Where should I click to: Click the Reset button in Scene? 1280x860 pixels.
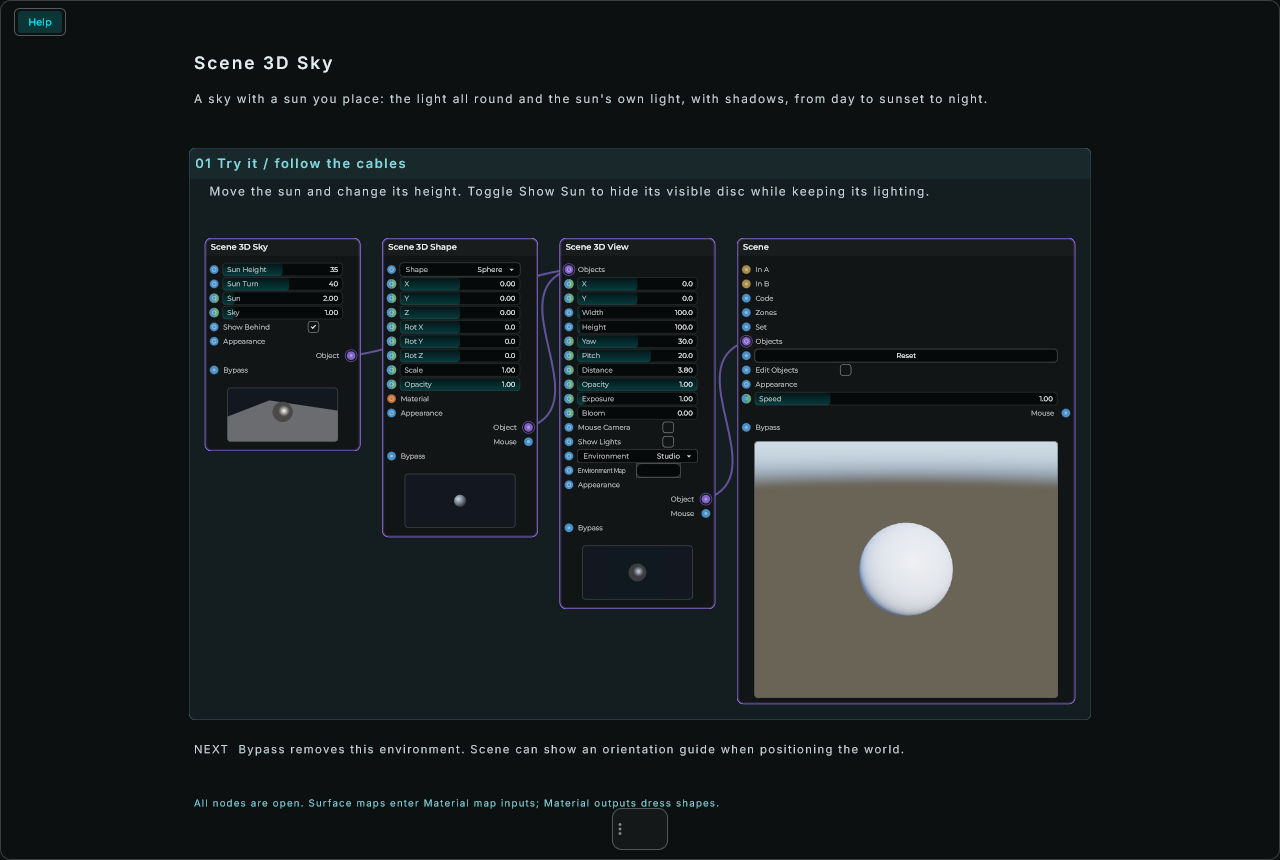(x=906, y=356)
